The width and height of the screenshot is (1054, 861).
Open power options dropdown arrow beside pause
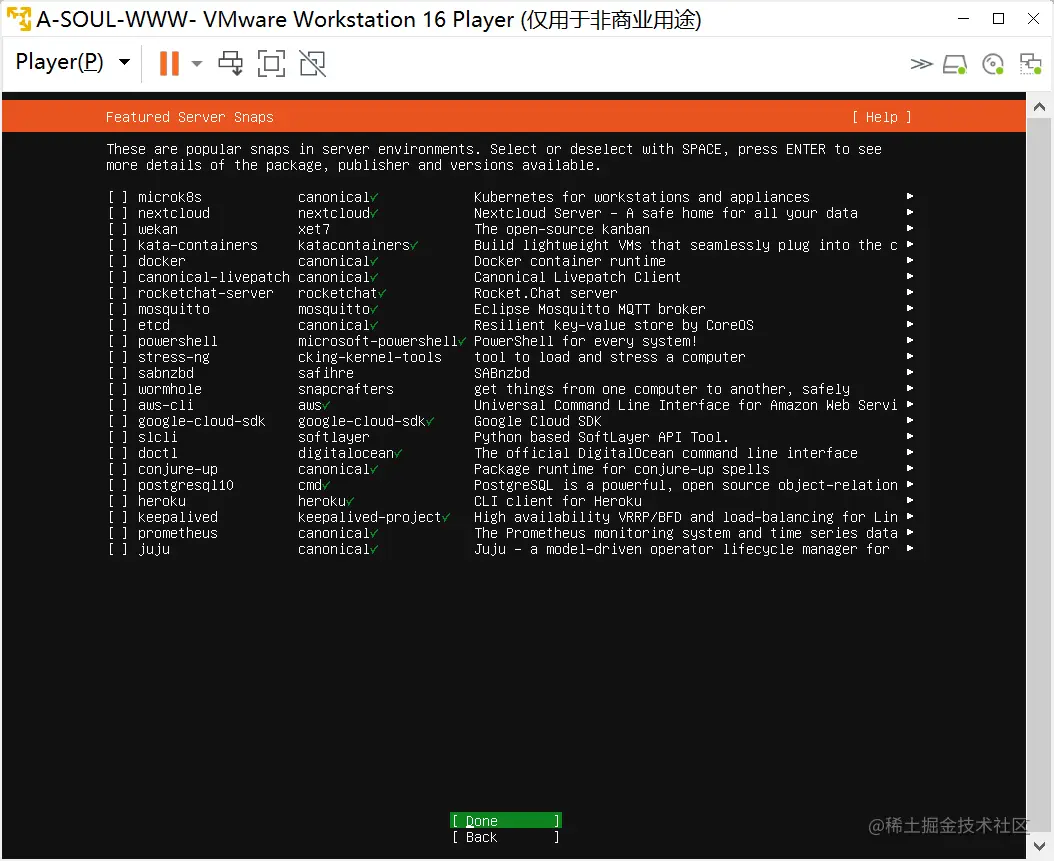(x=197, y=64)
